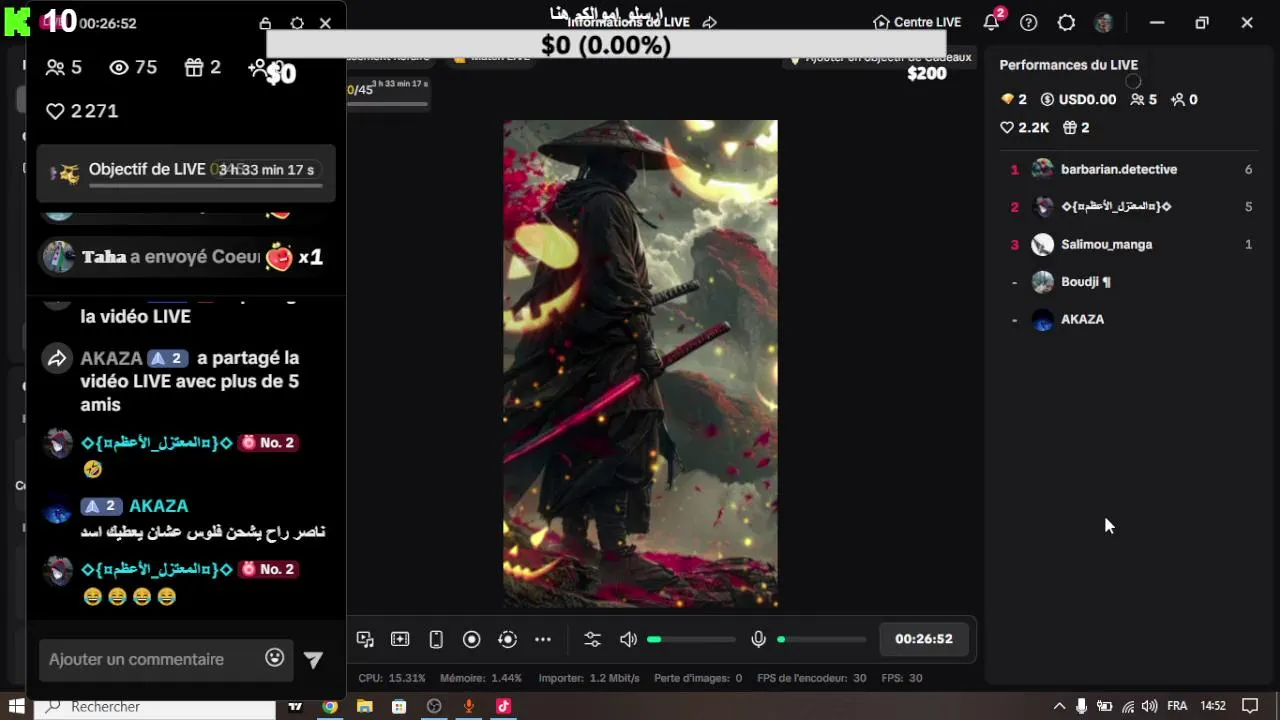Select barbarian.detective in viewer ranking
Screen dimensions: 1280x720
click(1131, 169)
